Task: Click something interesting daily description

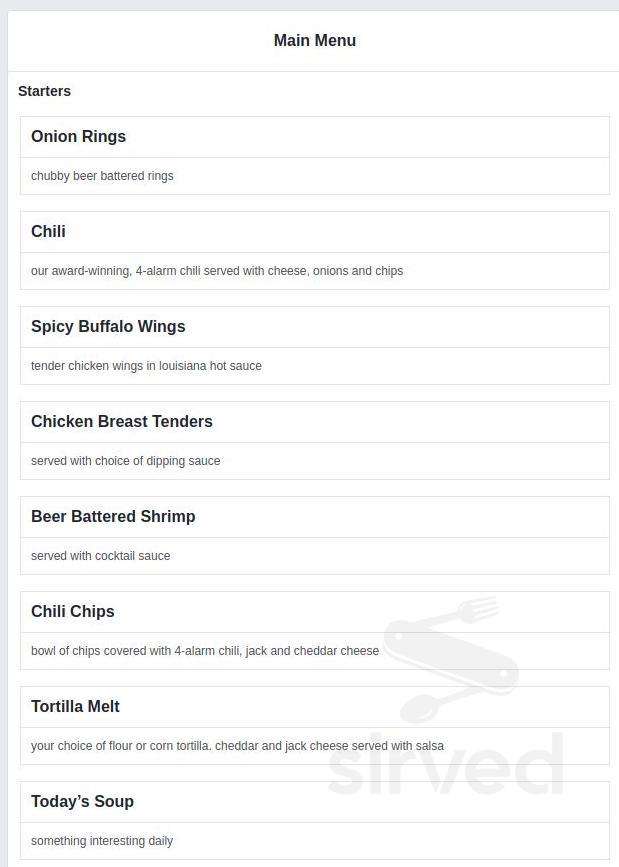Action: (102, 841)
